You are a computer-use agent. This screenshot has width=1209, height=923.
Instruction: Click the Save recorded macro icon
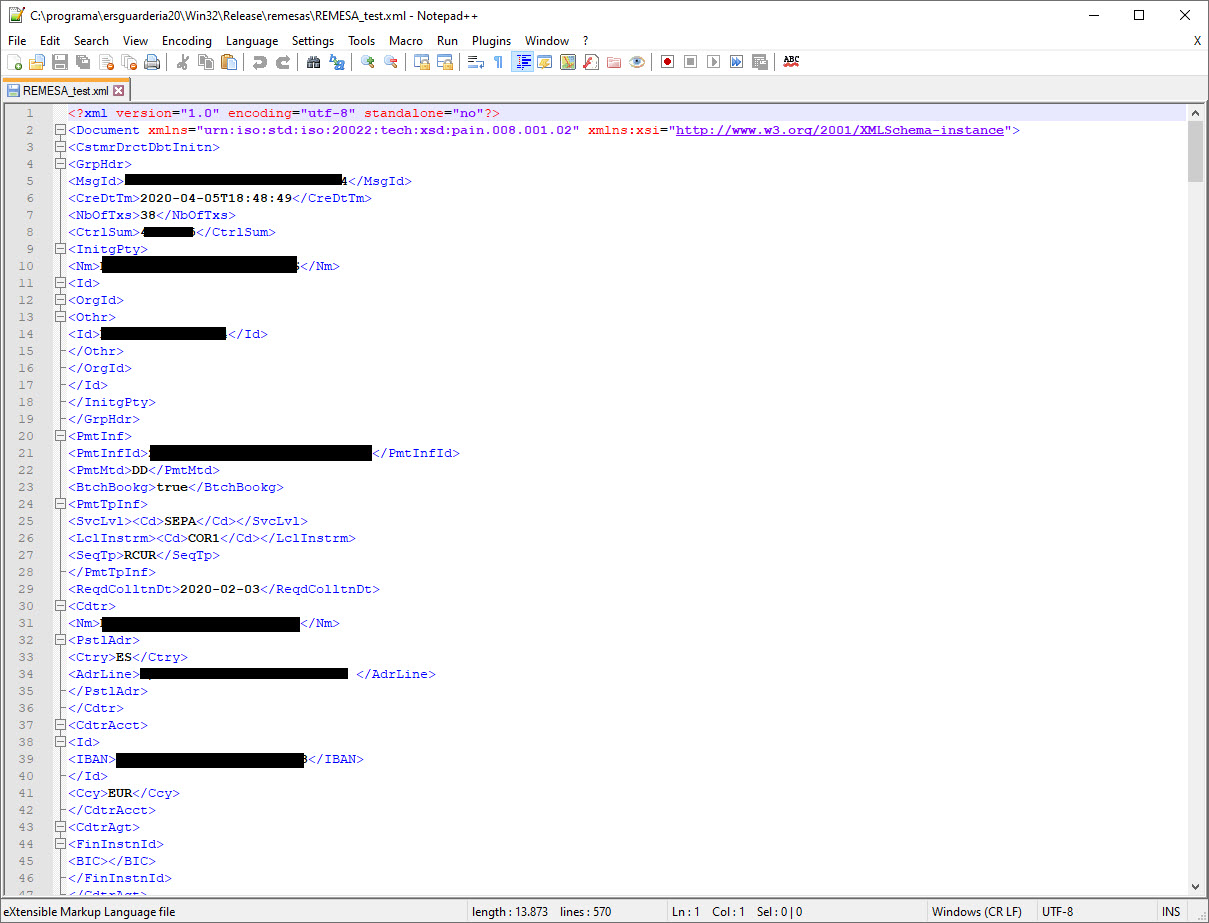click(759, 62)
